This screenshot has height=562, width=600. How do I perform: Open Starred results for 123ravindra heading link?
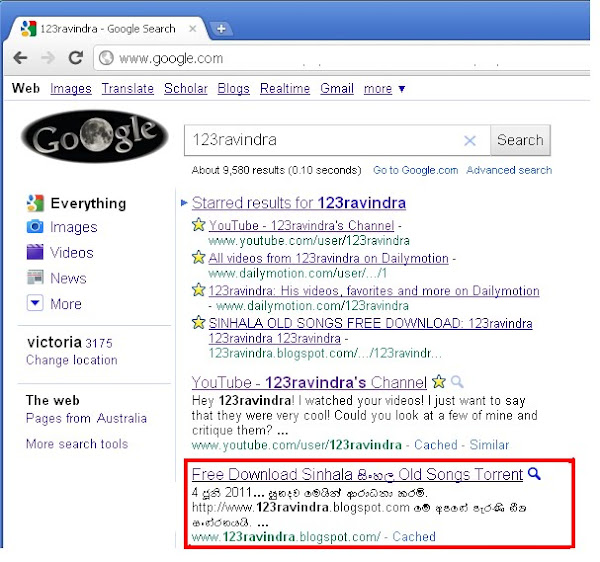tap(299, 203)
